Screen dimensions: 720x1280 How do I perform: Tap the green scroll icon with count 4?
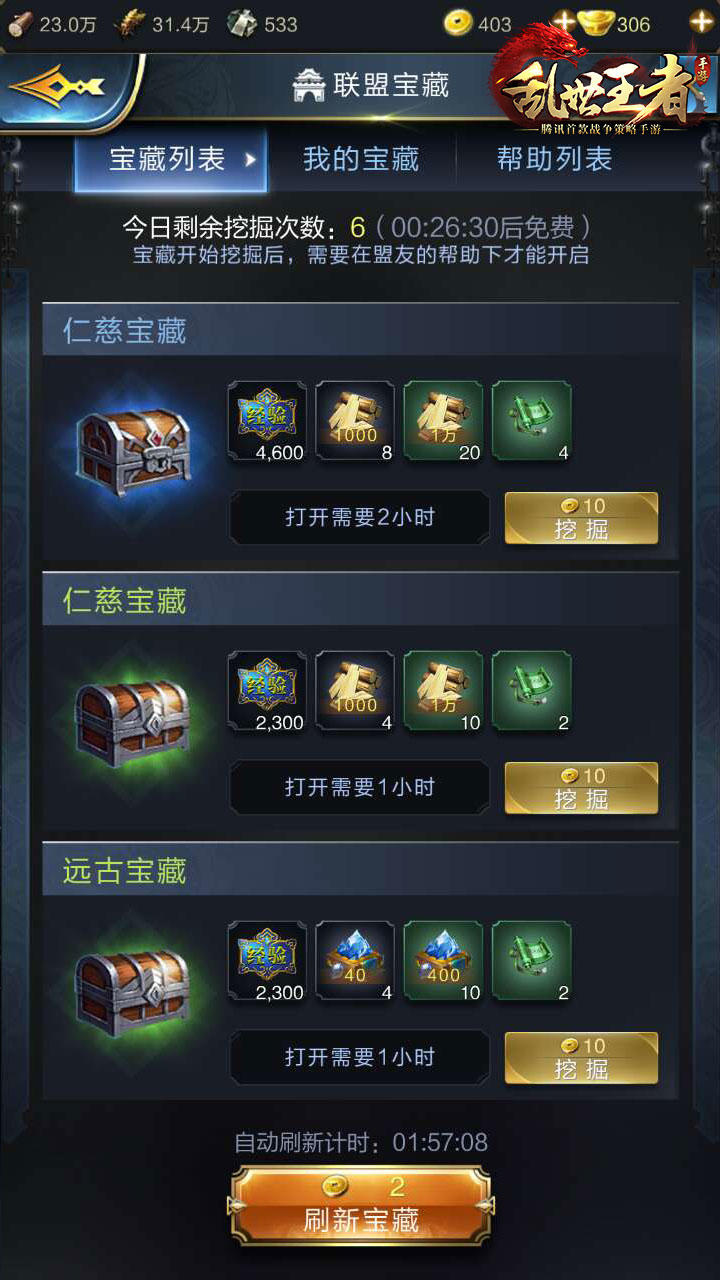pyautogui.click(x=531, y=421)
